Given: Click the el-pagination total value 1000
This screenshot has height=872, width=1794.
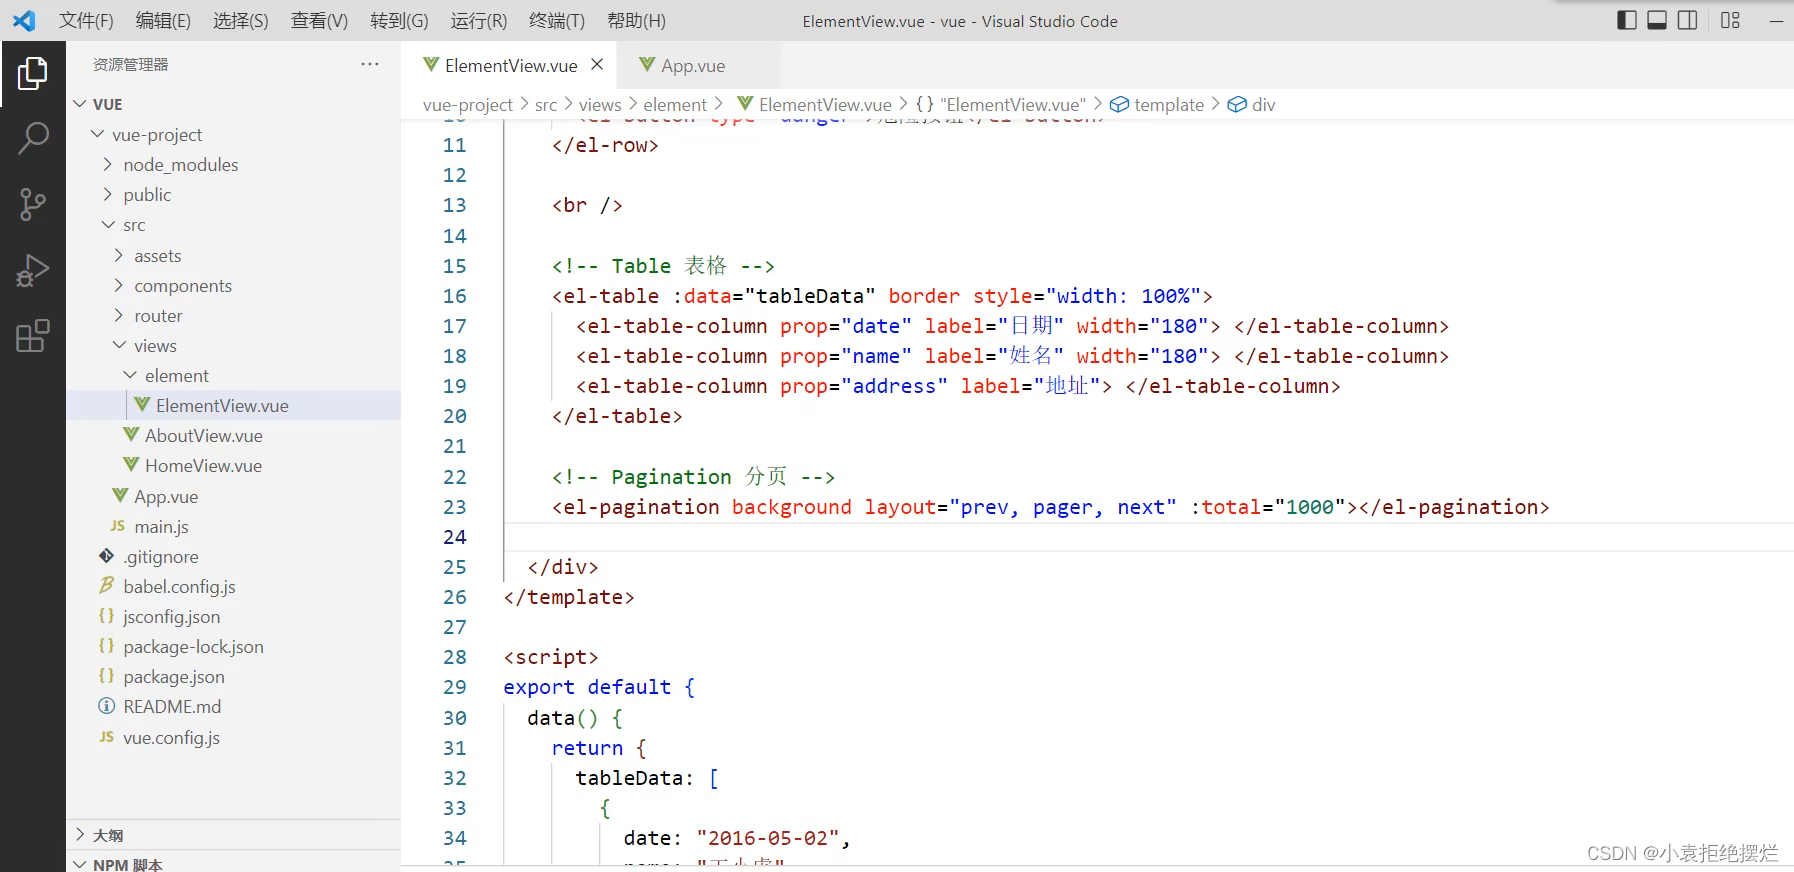Looking at the screenshot, I should click(x=1310, y=507).
